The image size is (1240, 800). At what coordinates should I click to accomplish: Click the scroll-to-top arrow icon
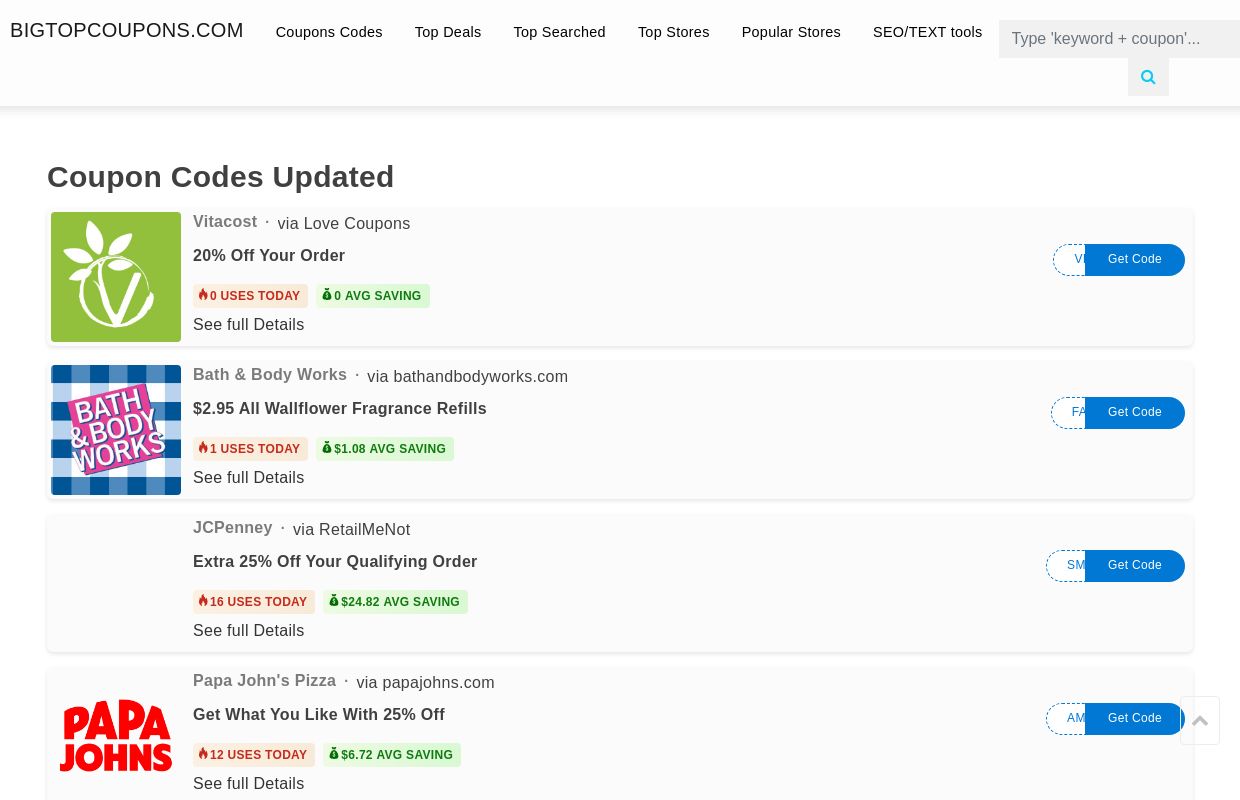(1200, 720)
